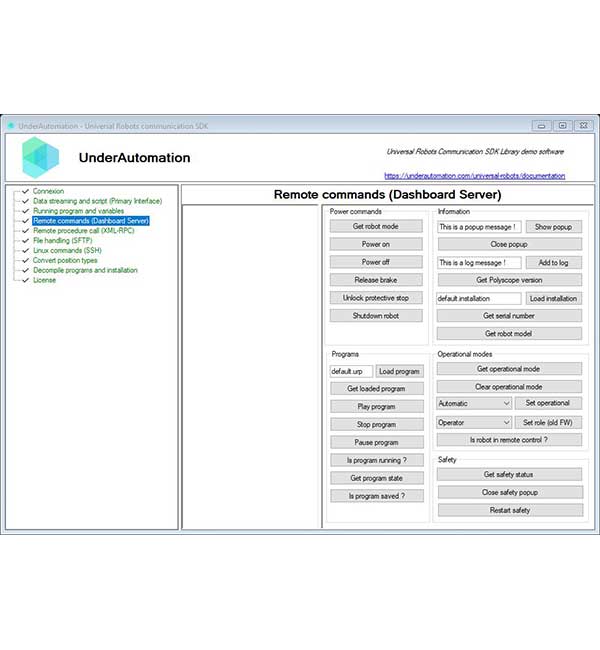600x650 pixels.
Task: Open Remote procedure call (XML-RPC)
Action: click(84, 230)
